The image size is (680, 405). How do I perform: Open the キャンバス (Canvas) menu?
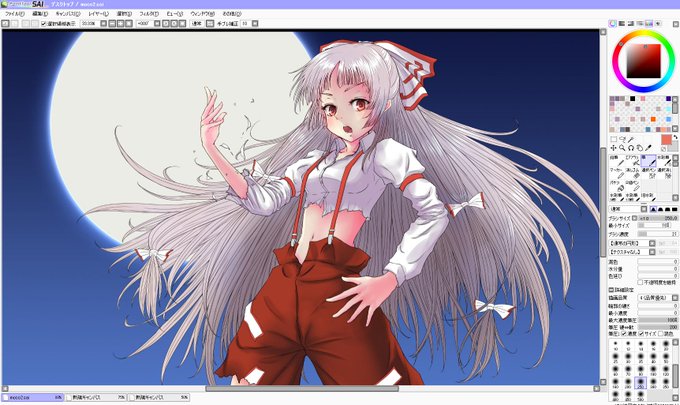tap(68, 14)
